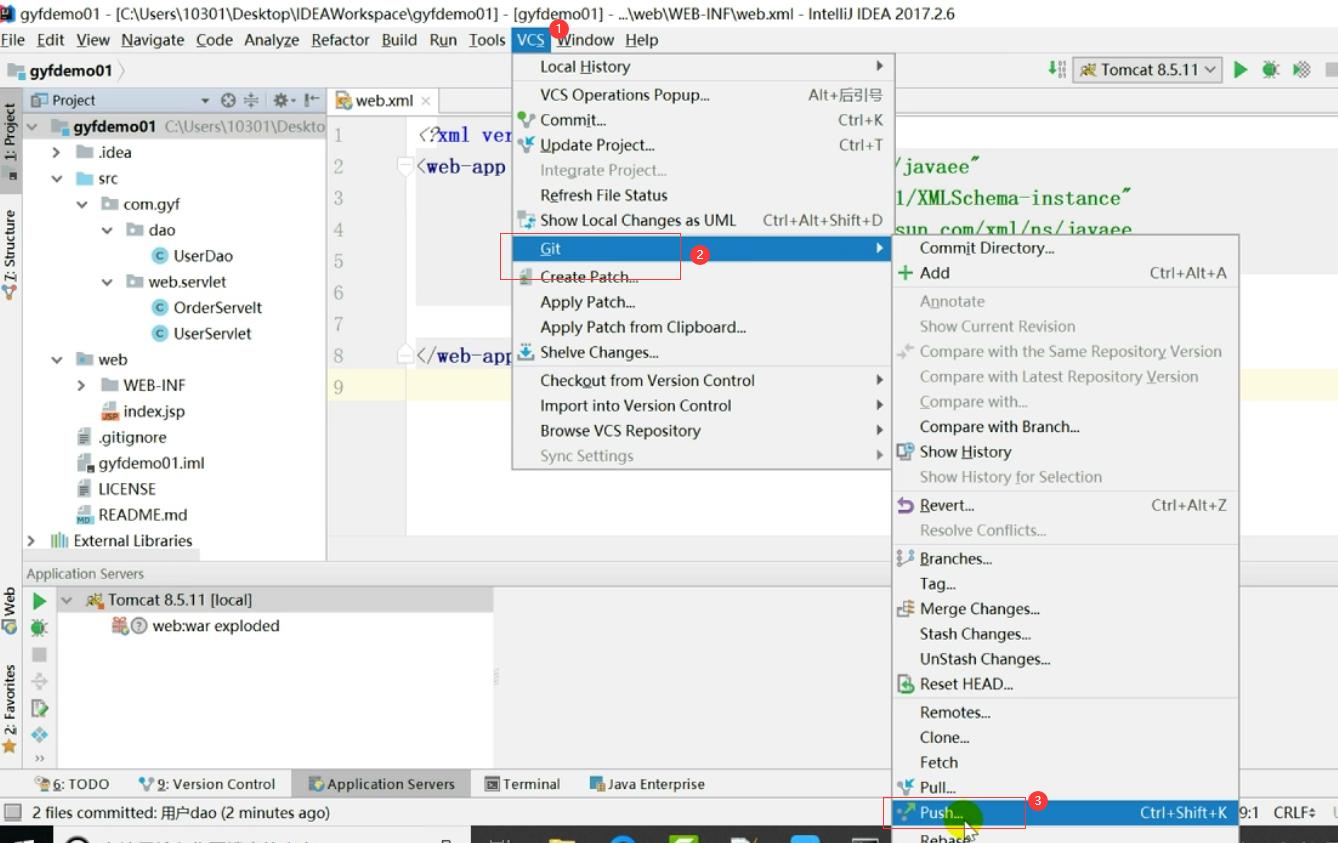This screenshot has width=1338, height=843.
Task: Click the Make Project build icon
Action: (x=1056, y=69)
